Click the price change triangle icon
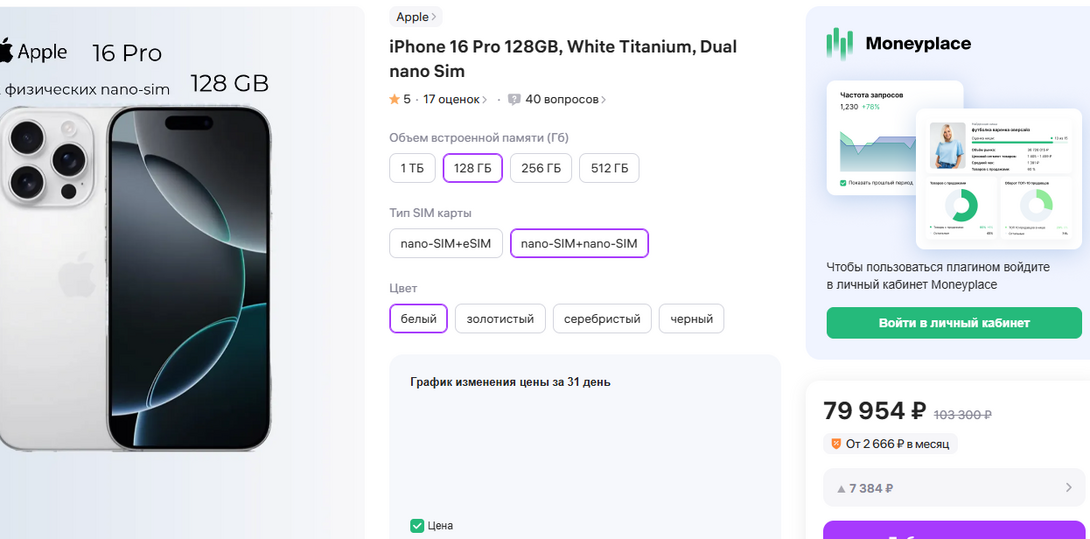 point(840,489)
